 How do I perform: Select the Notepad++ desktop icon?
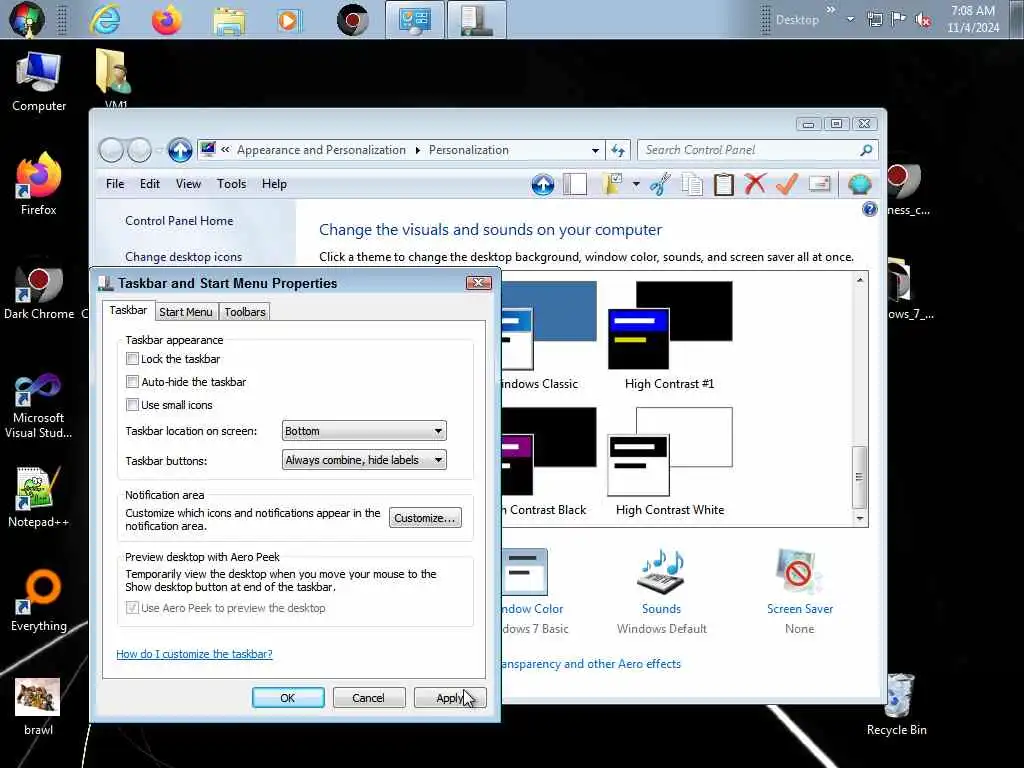point(39,498)
